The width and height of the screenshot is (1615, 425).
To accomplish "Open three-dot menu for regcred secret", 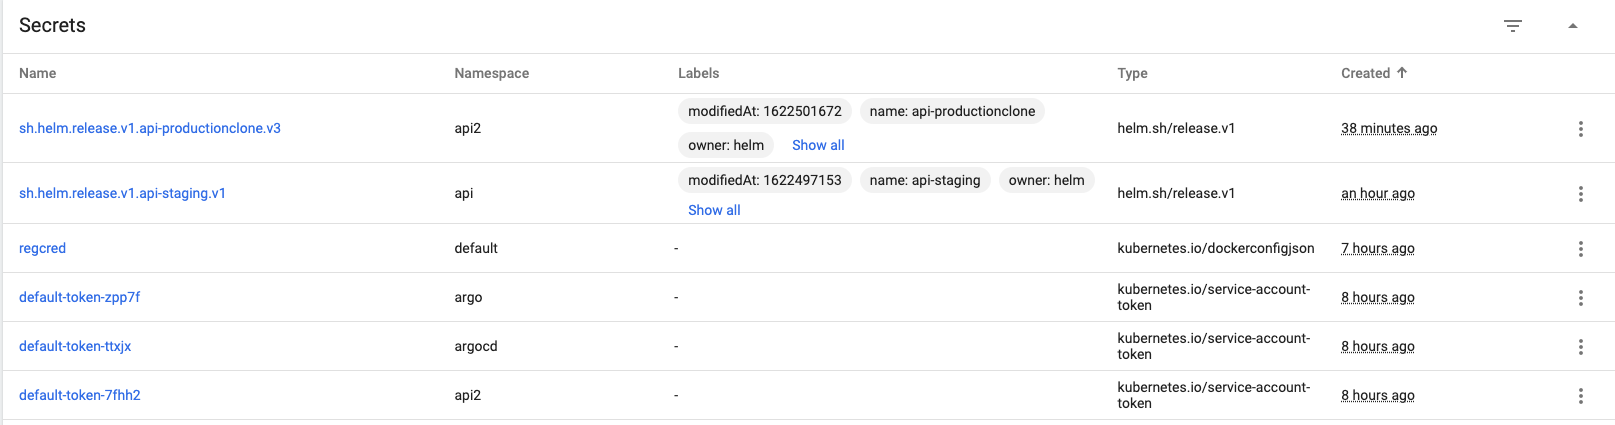I will pyautogui.click(x=1581, y=249).
